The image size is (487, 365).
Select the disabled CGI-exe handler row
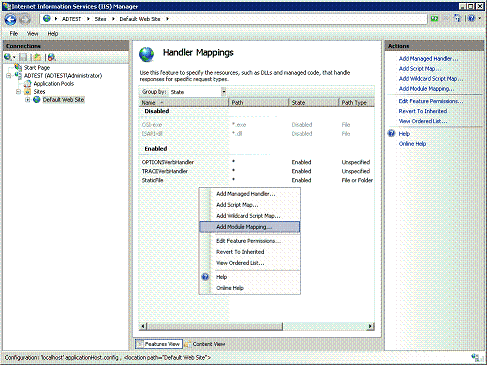pos(257,125)
